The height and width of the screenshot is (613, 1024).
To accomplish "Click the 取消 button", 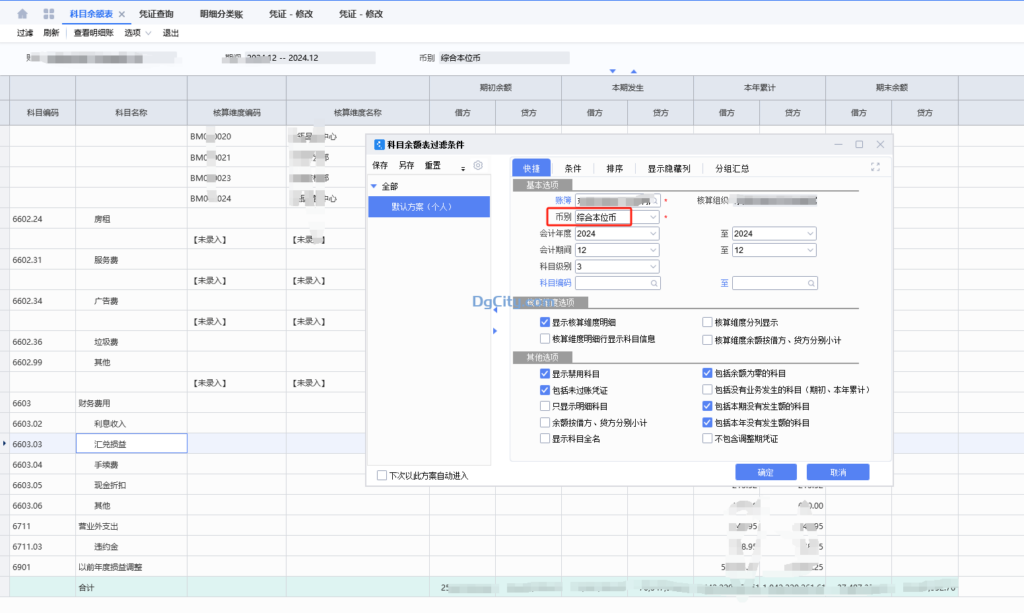I will (838, 472).
